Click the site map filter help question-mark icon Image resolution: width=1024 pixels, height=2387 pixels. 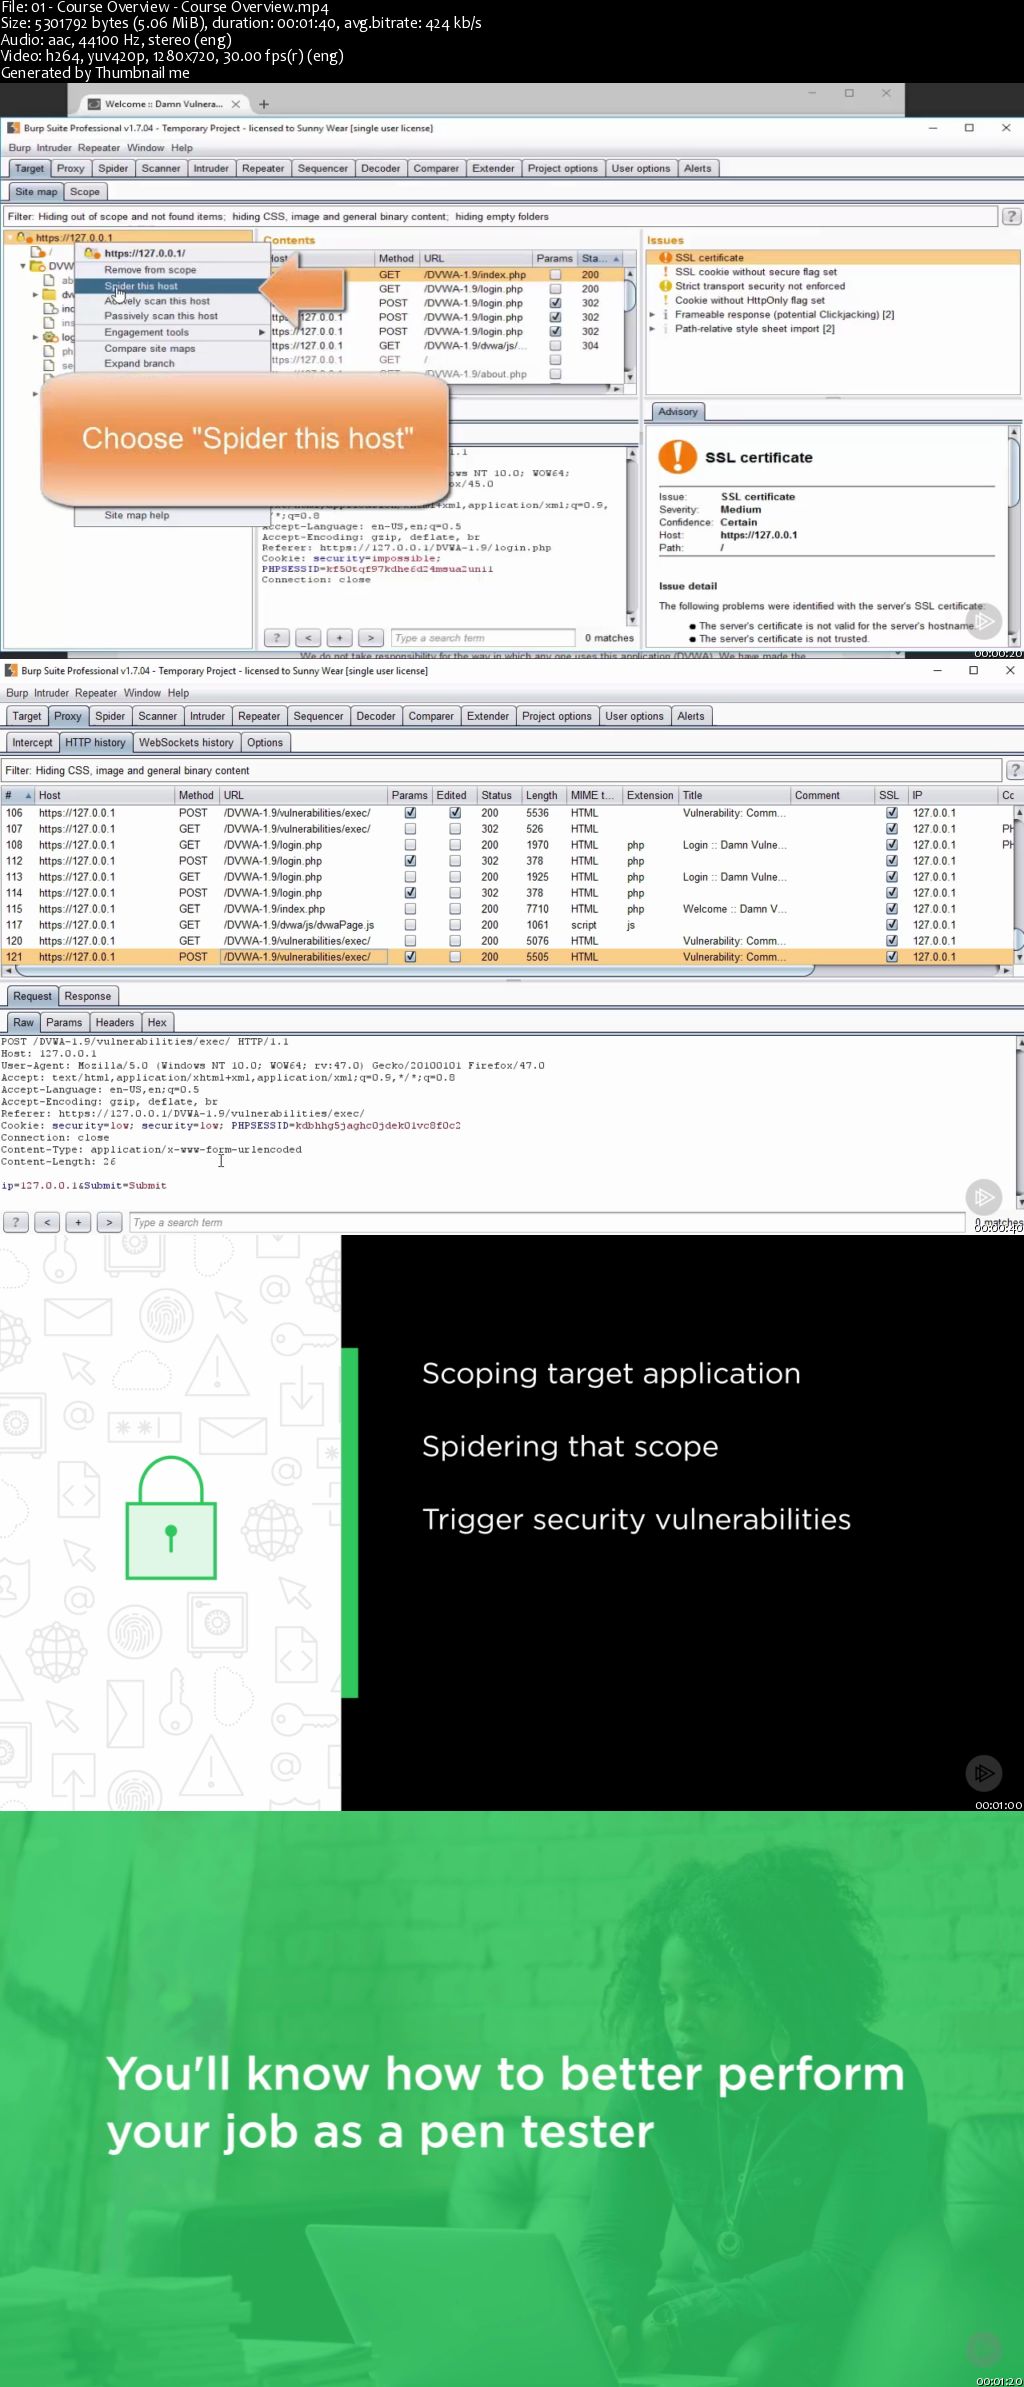1011,216
